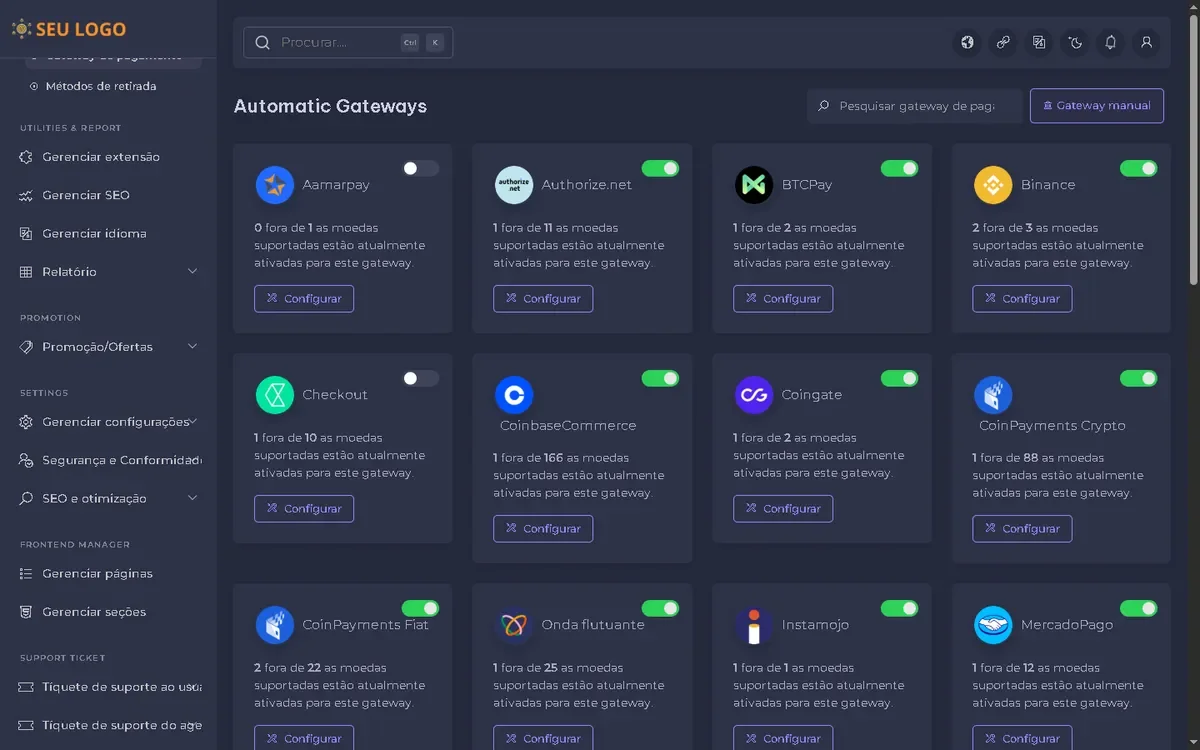Open the language translate icon in header
This screenshot has width=1200, height=750.
click(x=1039, y=42)
